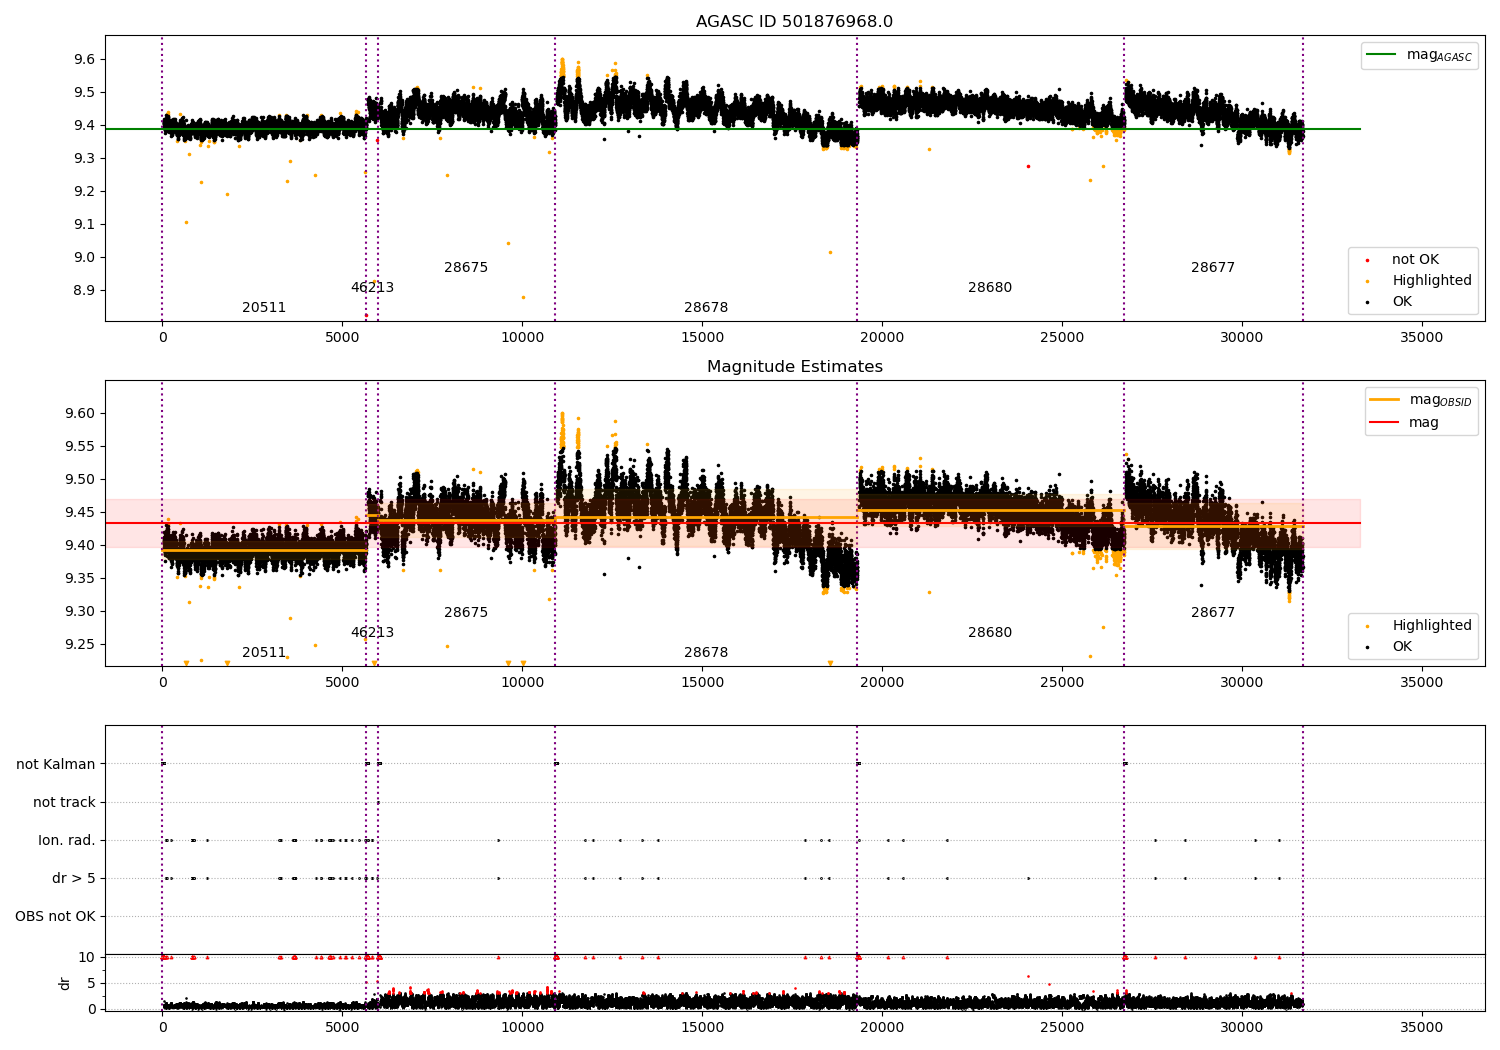This screenshot has width=1500, height=1050.
Task: Click the mag OBSID legend entry in middle plot
Action: click(1440, 400)
